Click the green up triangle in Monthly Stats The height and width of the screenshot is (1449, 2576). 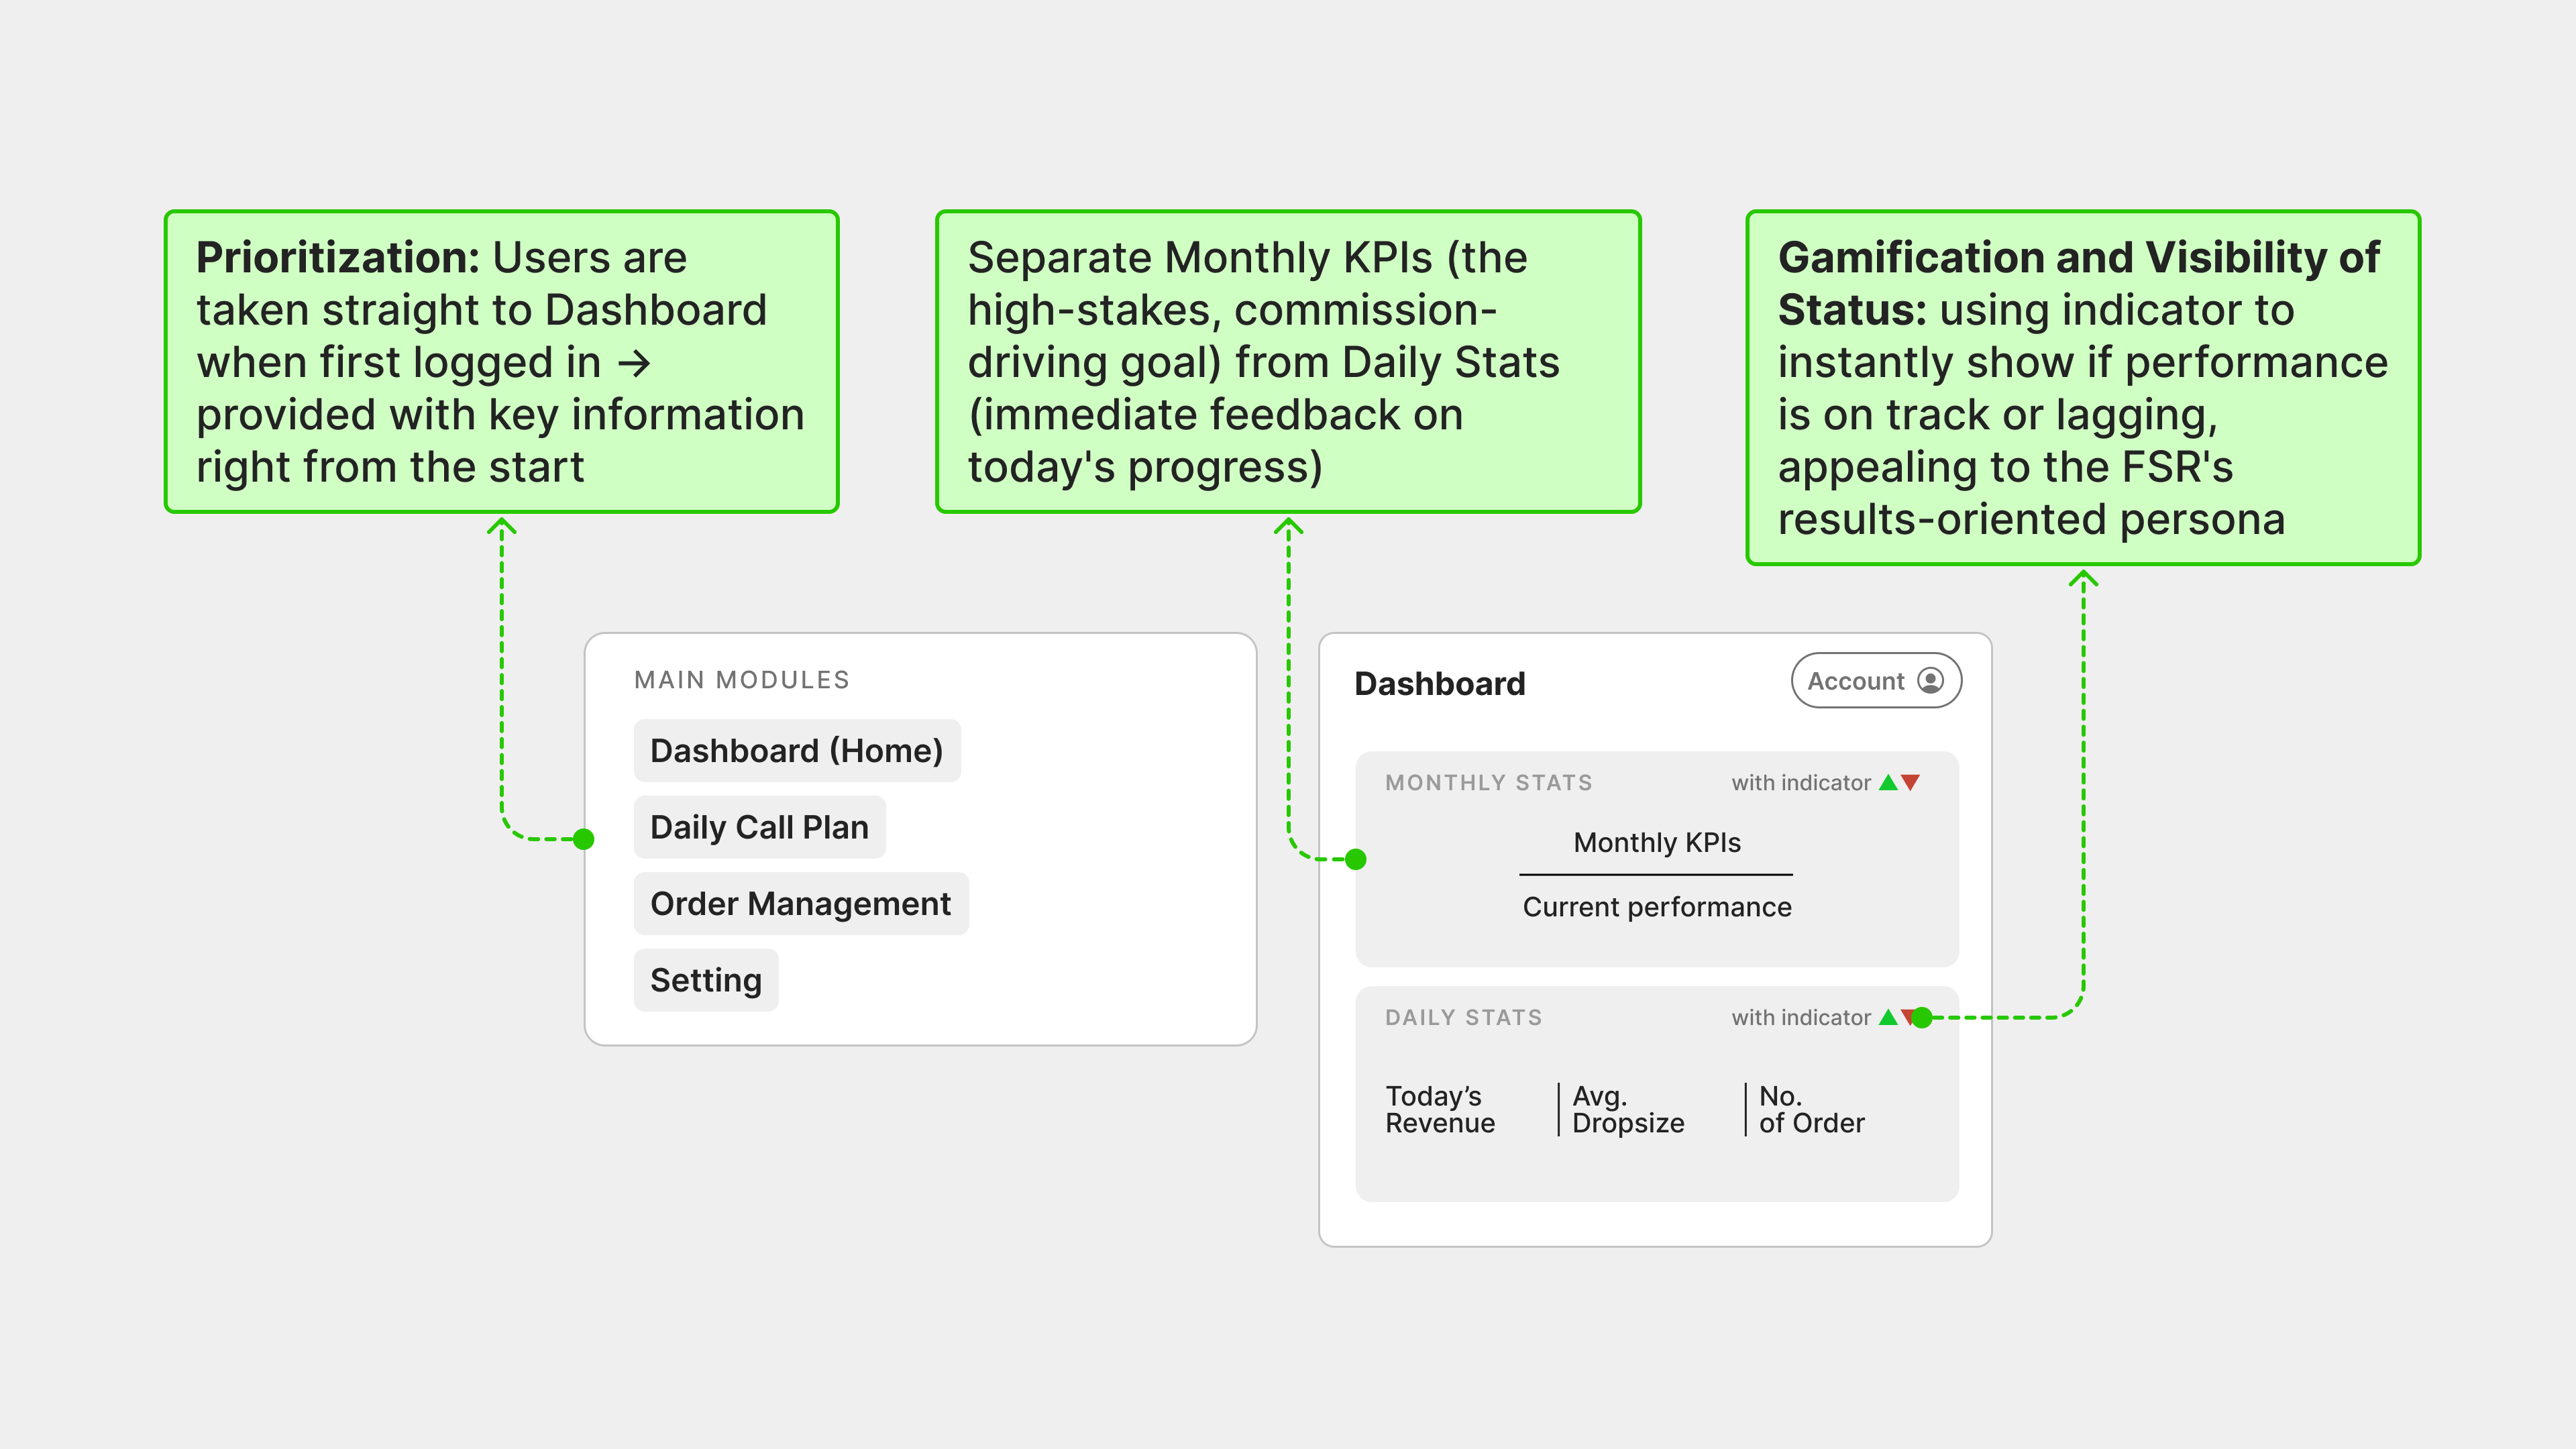click(x=1888, y=783)
